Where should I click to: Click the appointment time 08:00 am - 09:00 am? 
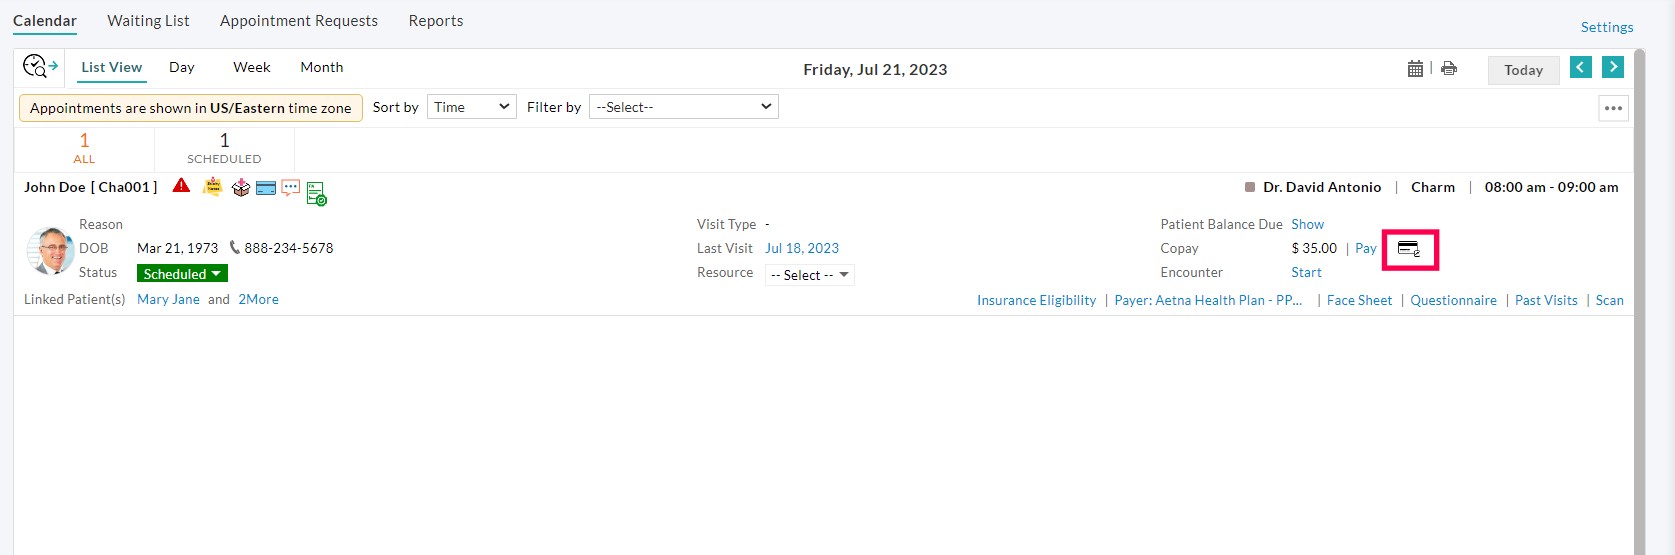tap(1551, 187)
